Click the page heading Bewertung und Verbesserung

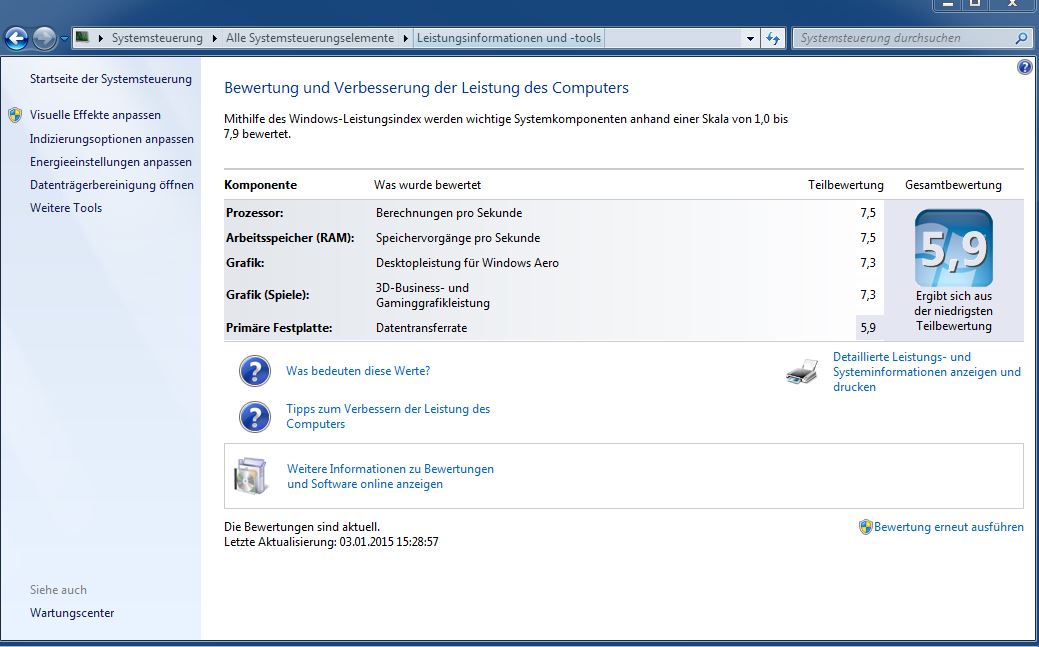[426, 88]
